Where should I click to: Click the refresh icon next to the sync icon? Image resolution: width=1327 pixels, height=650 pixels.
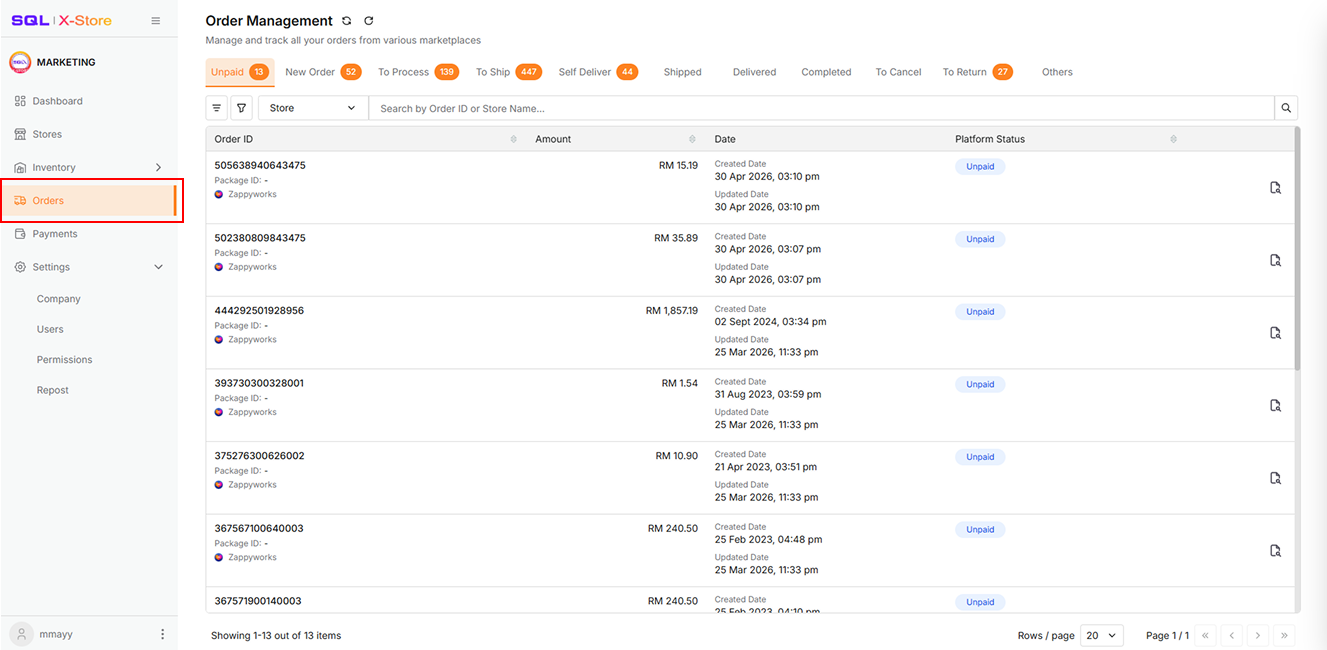(x=369, y=21)
